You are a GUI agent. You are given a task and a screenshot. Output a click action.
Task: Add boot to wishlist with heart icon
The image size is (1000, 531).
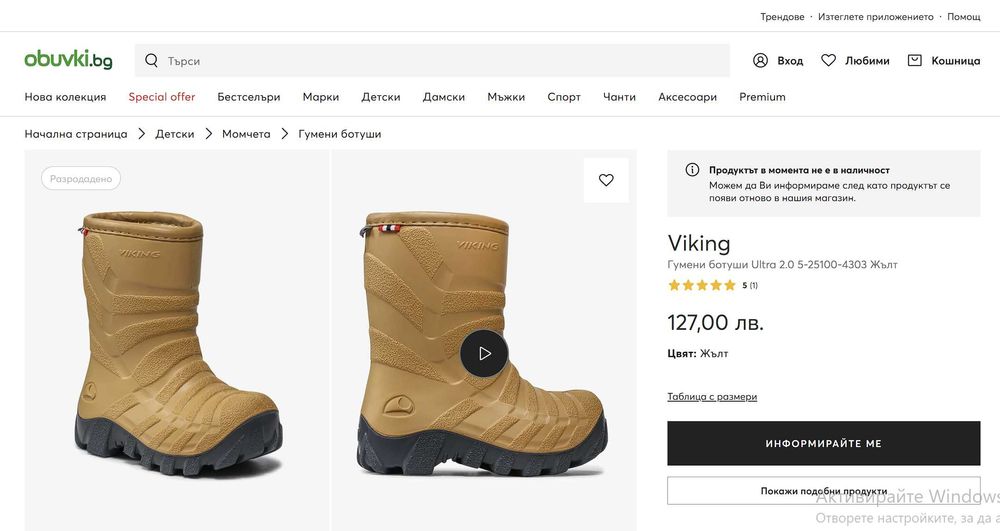point(606,180)
